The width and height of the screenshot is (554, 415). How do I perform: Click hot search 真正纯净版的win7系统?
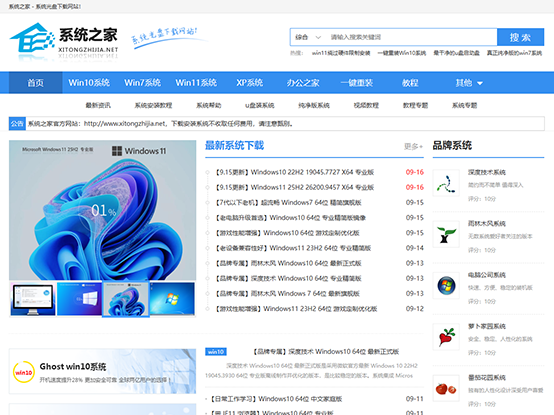[514, 53]
